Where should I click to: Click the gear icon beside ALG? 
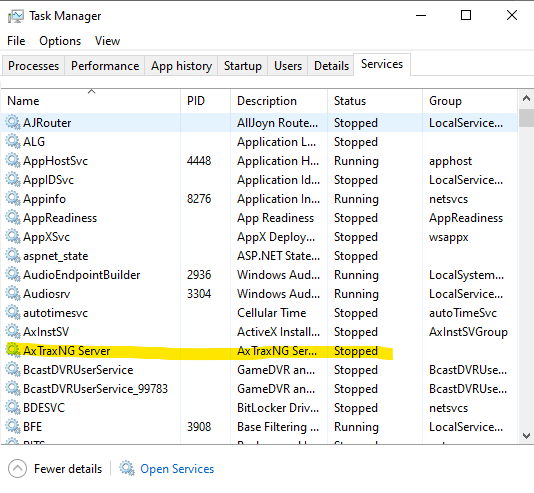(x=13, y=142)
